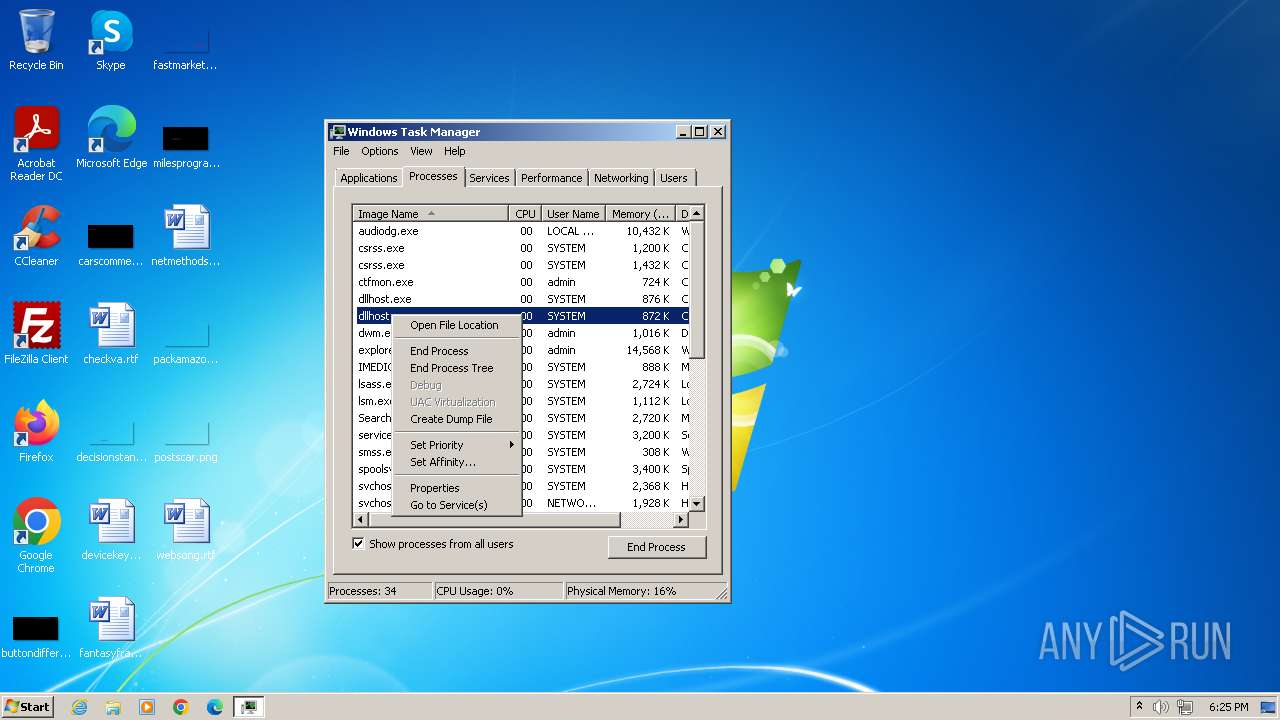Switch to the Networking tab
Viewport: 1280px width, 720px height.
(621, 178)
